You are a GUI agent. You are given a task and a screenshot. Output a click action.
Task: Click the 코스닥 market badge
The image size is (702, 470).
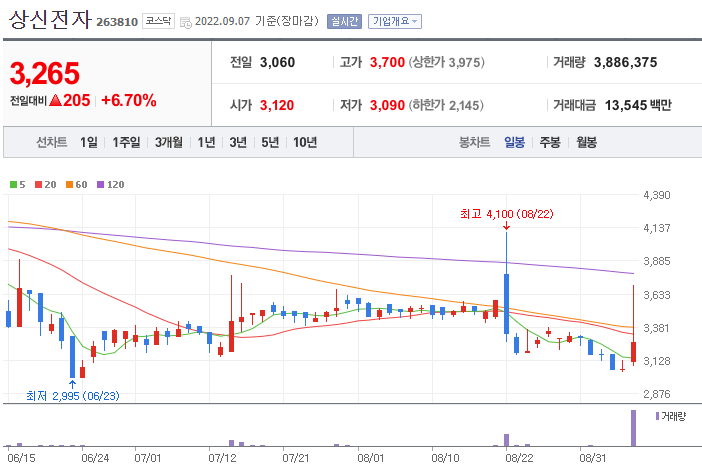pos(158,21)
